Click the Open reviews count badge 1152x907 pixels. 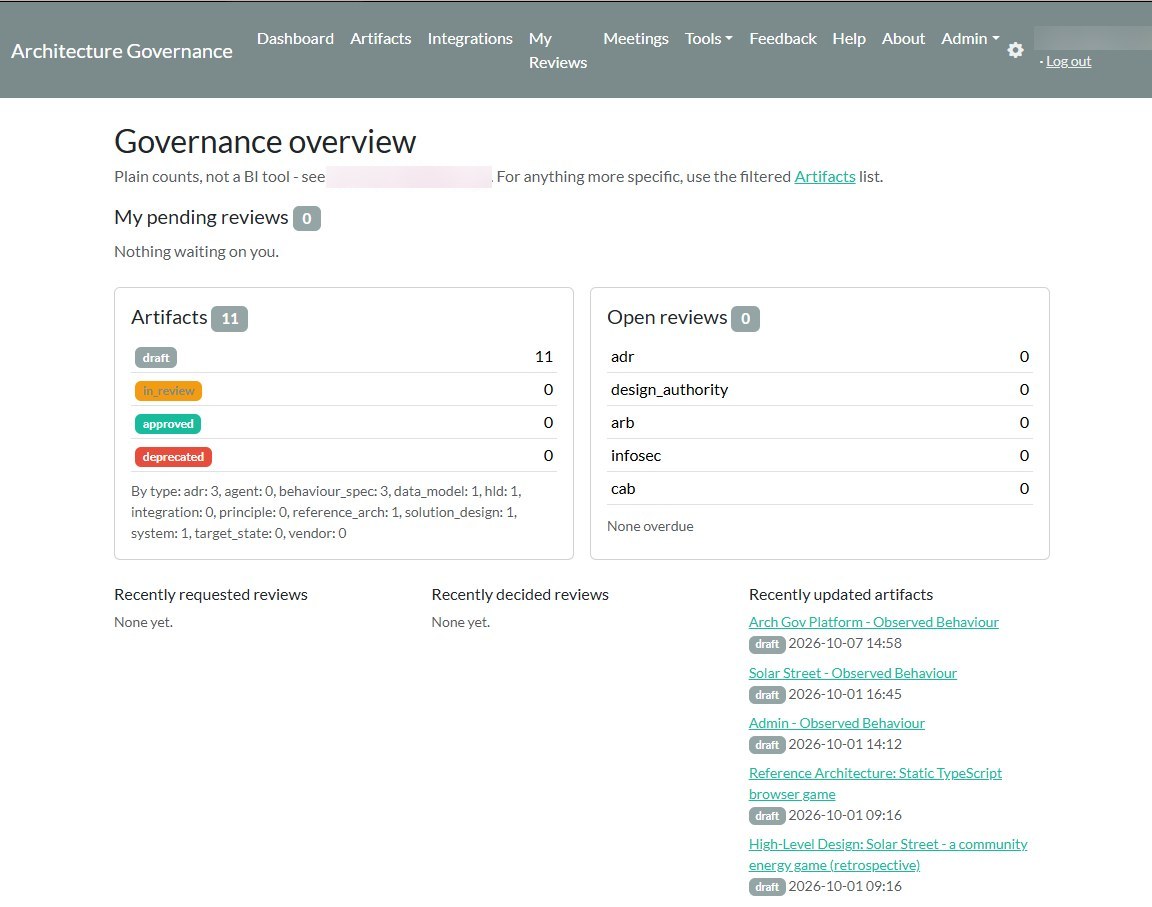pyautogui.click(x=745, y=319)
